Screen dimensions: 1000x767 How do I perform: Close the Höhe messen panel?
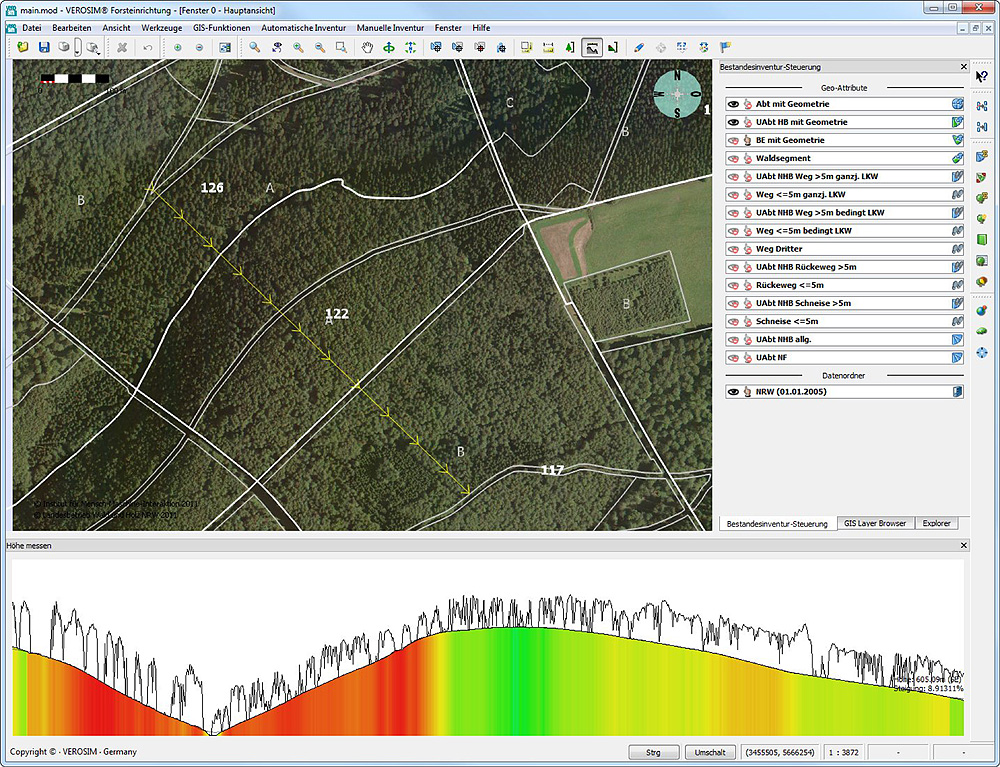click(x=964, y=545)
